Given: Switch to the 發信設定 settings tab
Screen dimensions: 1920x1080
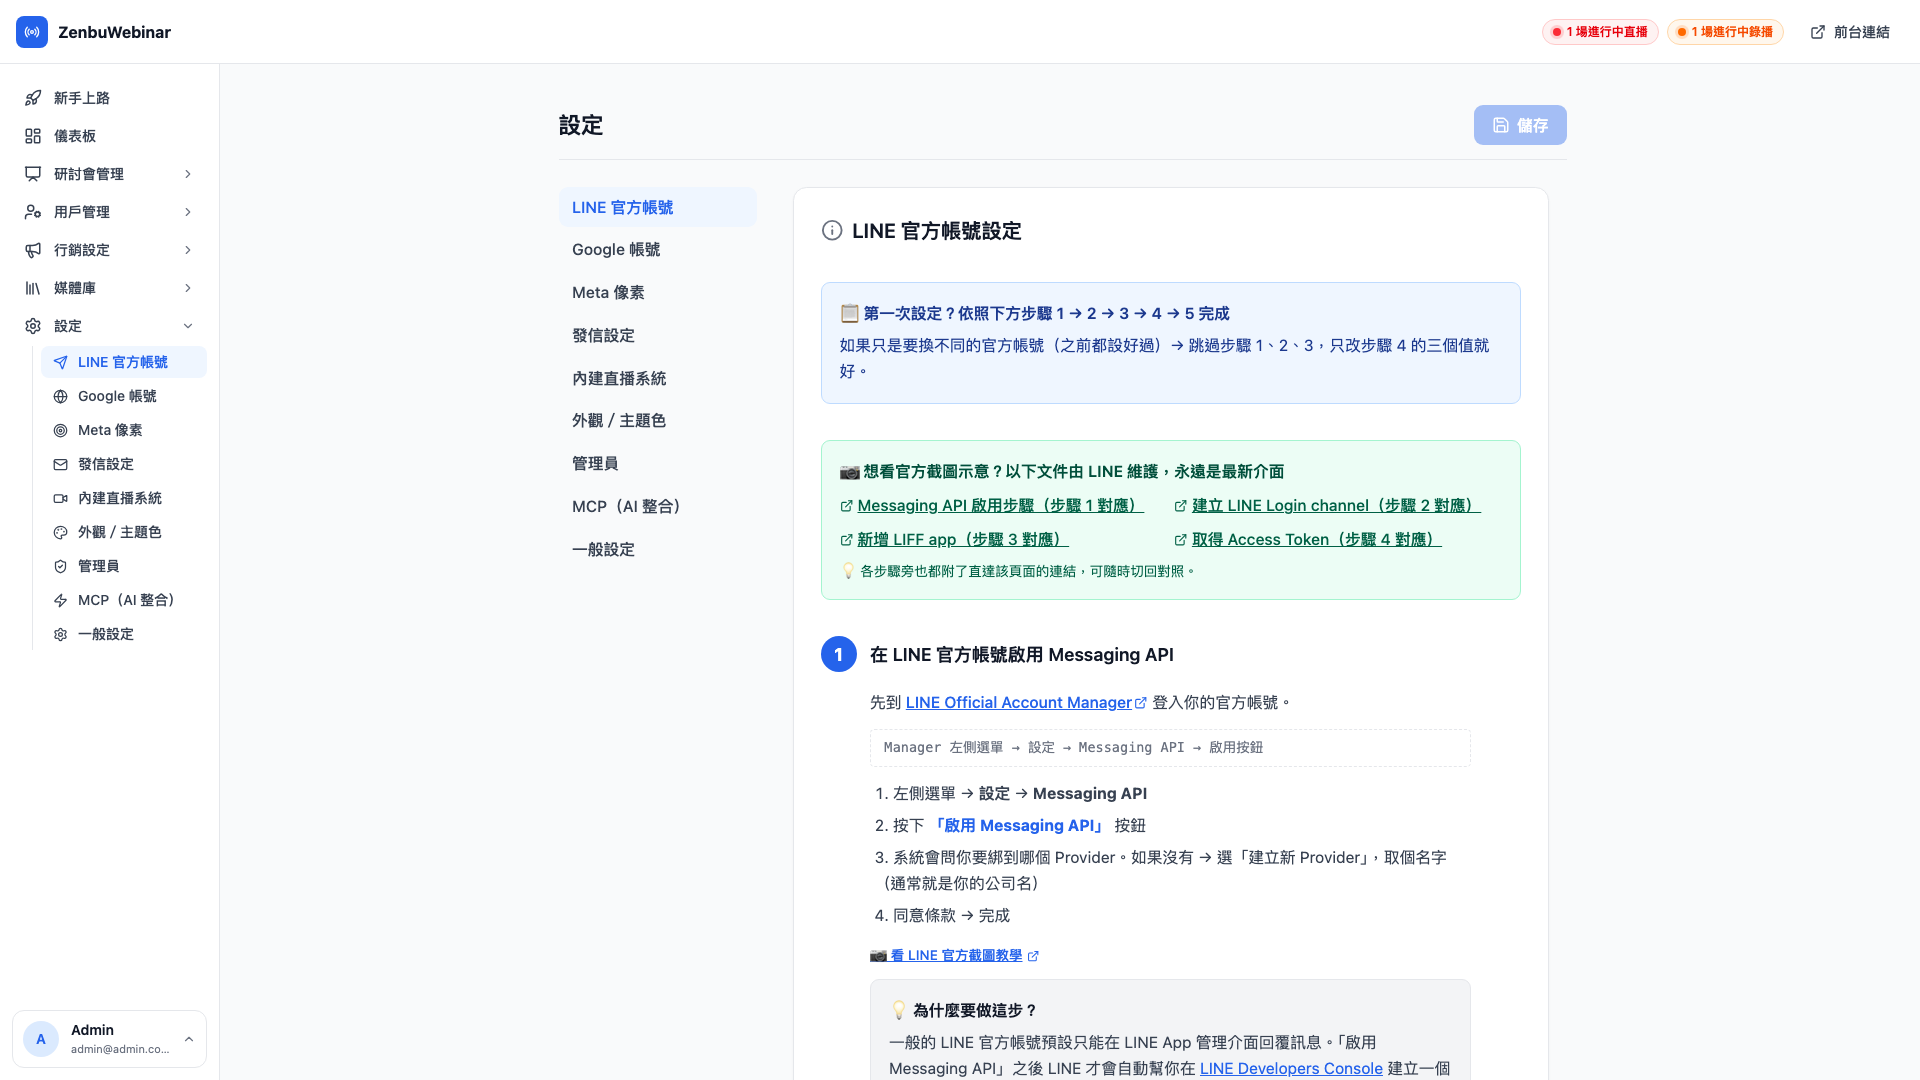Looking at the screenshot, I should (x=658, y=336).
